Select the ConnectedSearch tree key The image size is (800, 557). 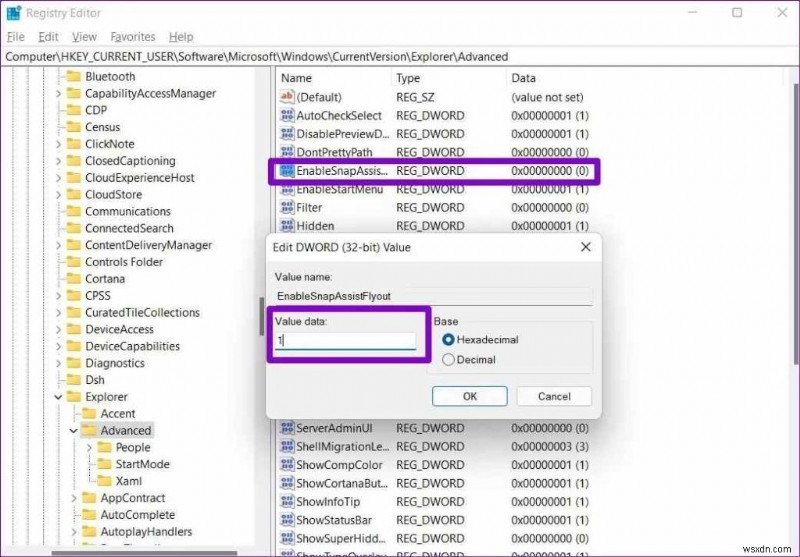click(x=129, y=228)
